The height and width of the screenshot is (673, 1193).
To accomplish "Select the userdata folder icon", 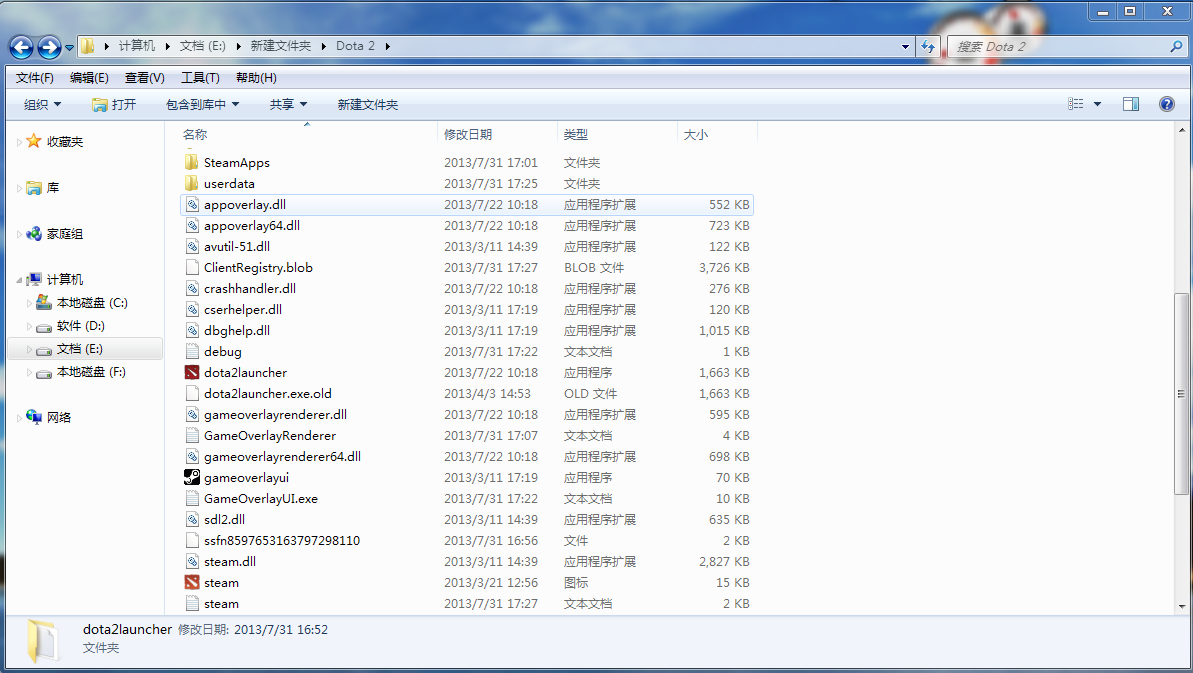I will coord(192,183).
